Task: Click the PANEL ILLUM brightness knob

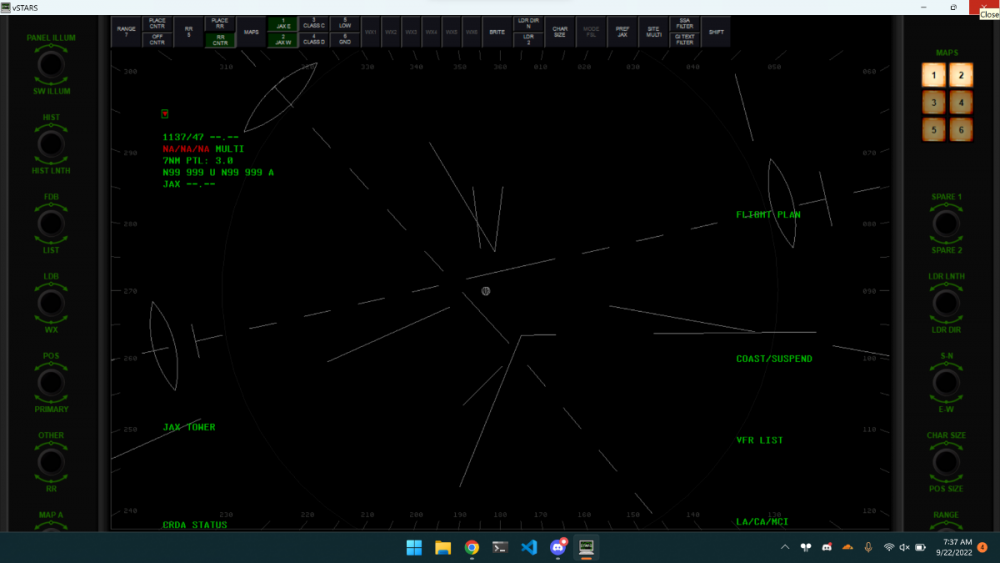Action: 51,64
